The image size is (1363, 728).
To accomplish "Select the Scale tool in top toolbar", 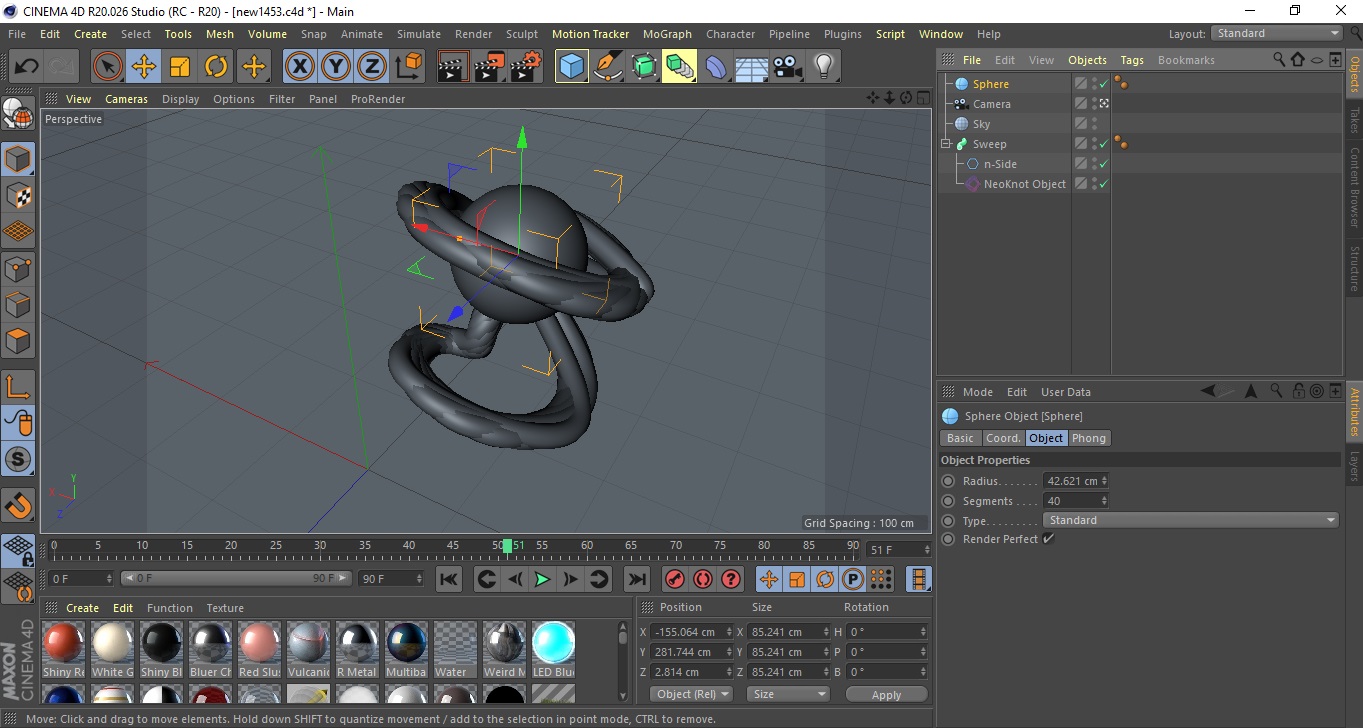I will pyautogui.click(x=180, y=67).
